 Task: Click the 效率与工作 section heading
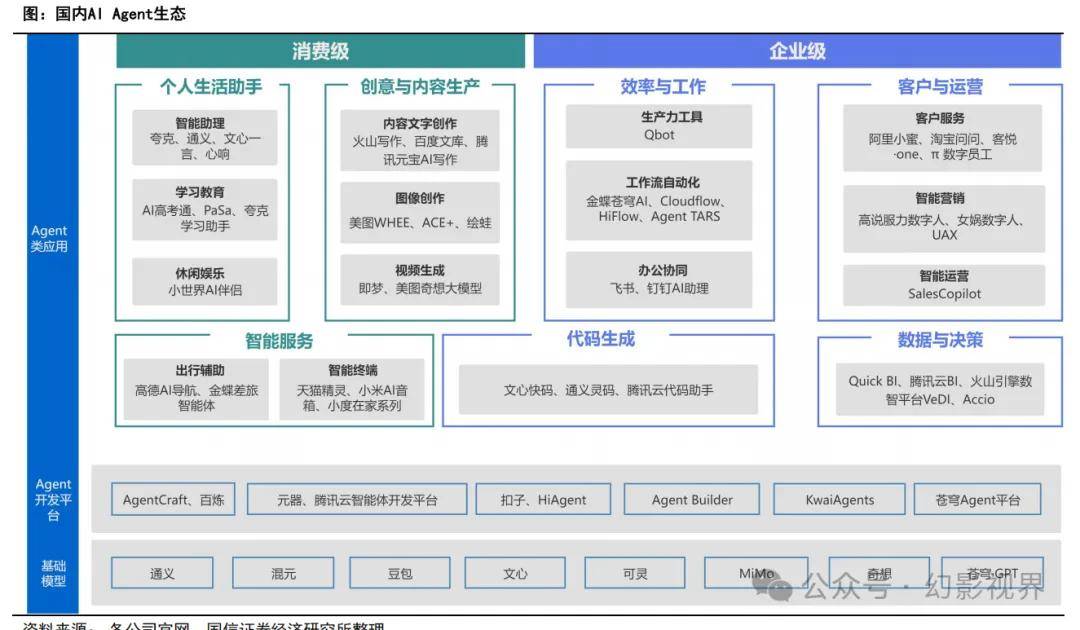click(x=663, y=86)
